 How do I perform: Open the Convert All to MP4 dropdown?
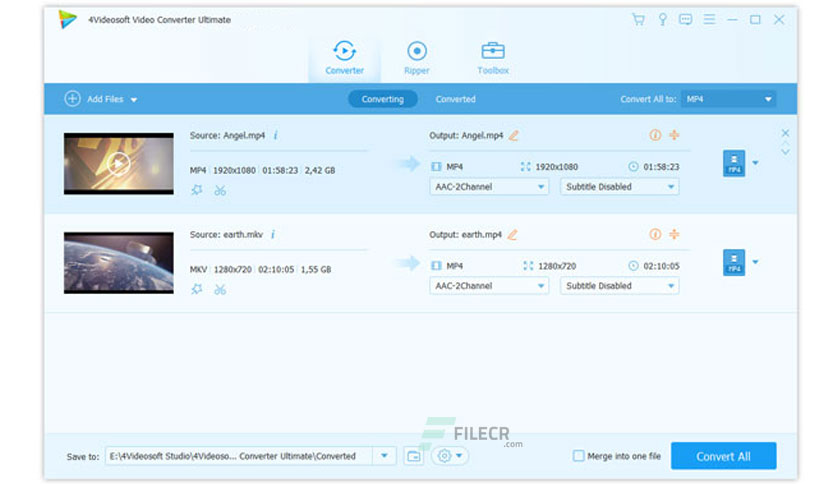click(x=728, y=99)
